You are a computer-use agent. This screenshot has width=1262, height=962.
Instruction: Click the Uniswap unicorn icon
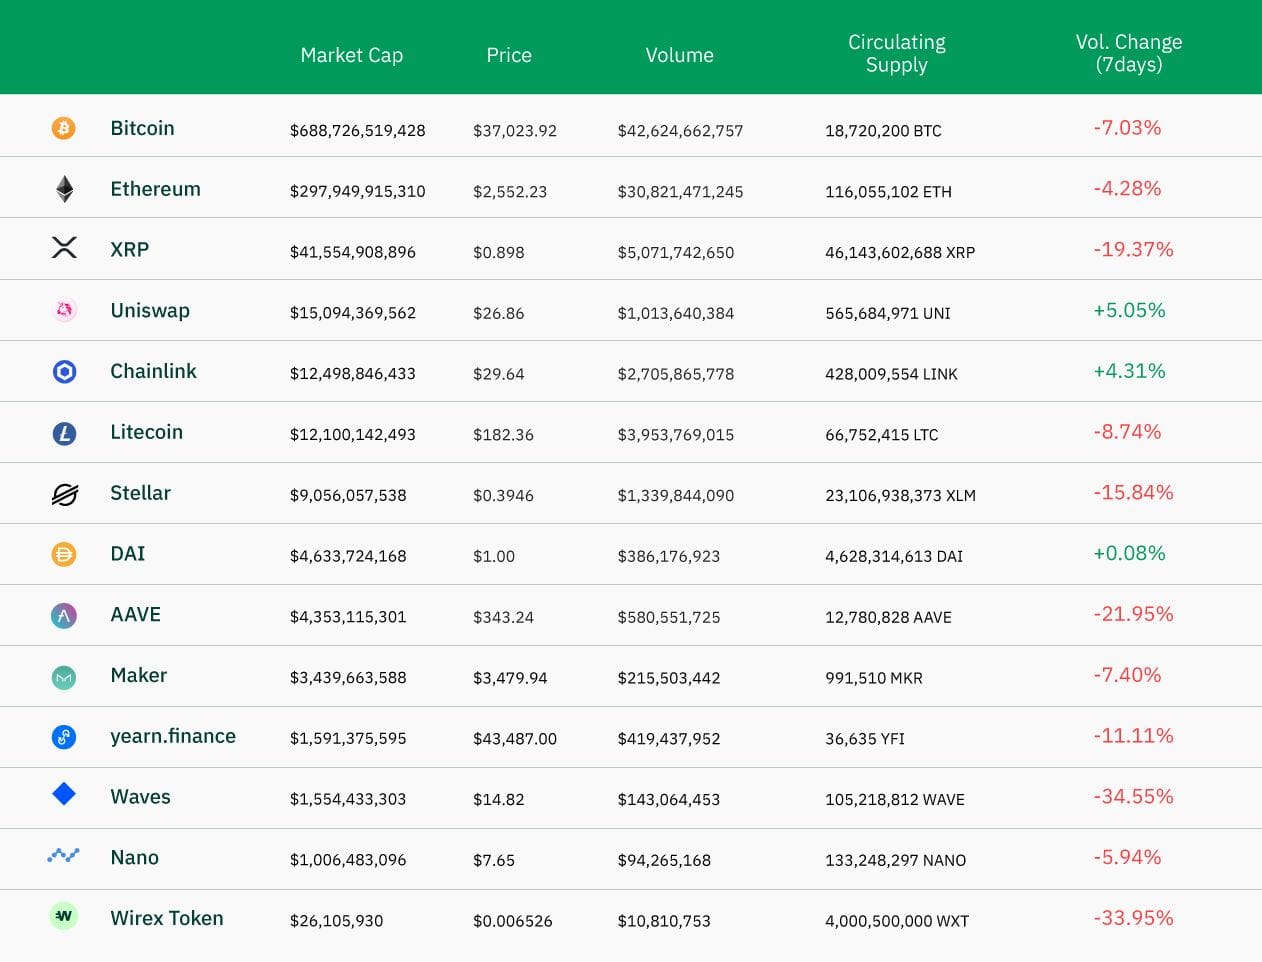[x=64, y=310]
